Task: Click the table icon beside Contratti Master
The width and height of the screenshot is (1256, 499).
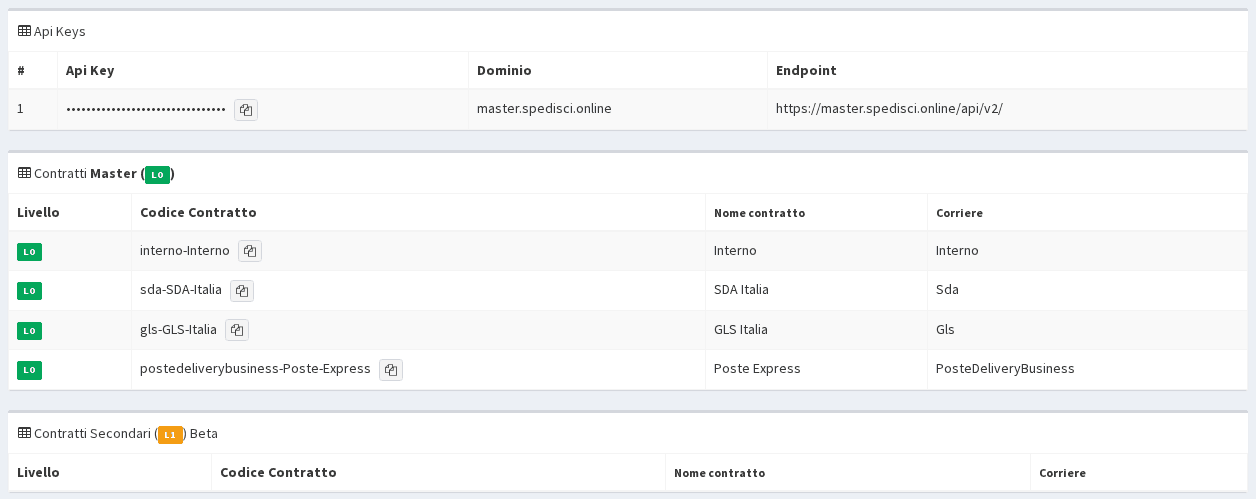Action: [x=25, y=173]
